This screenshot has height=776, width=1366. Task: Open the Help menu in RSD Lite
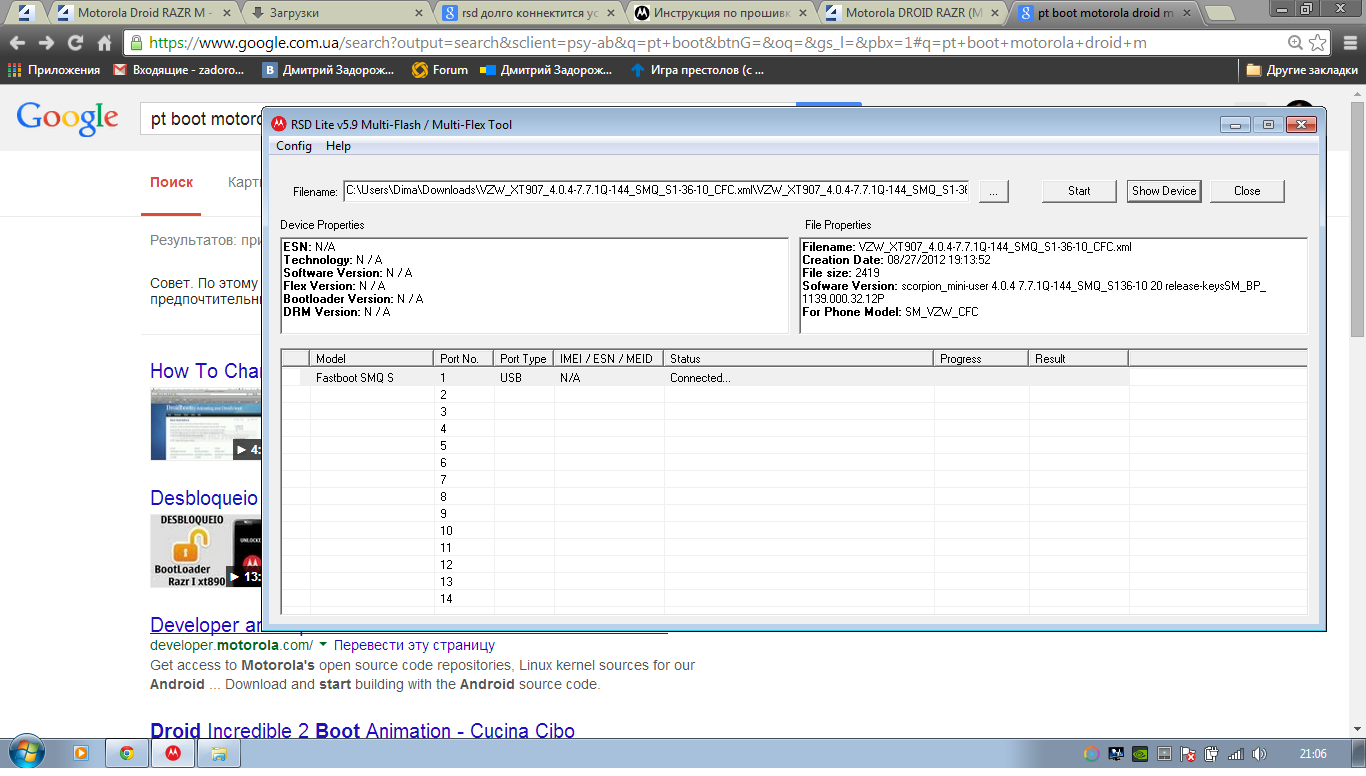coord(338,146)
